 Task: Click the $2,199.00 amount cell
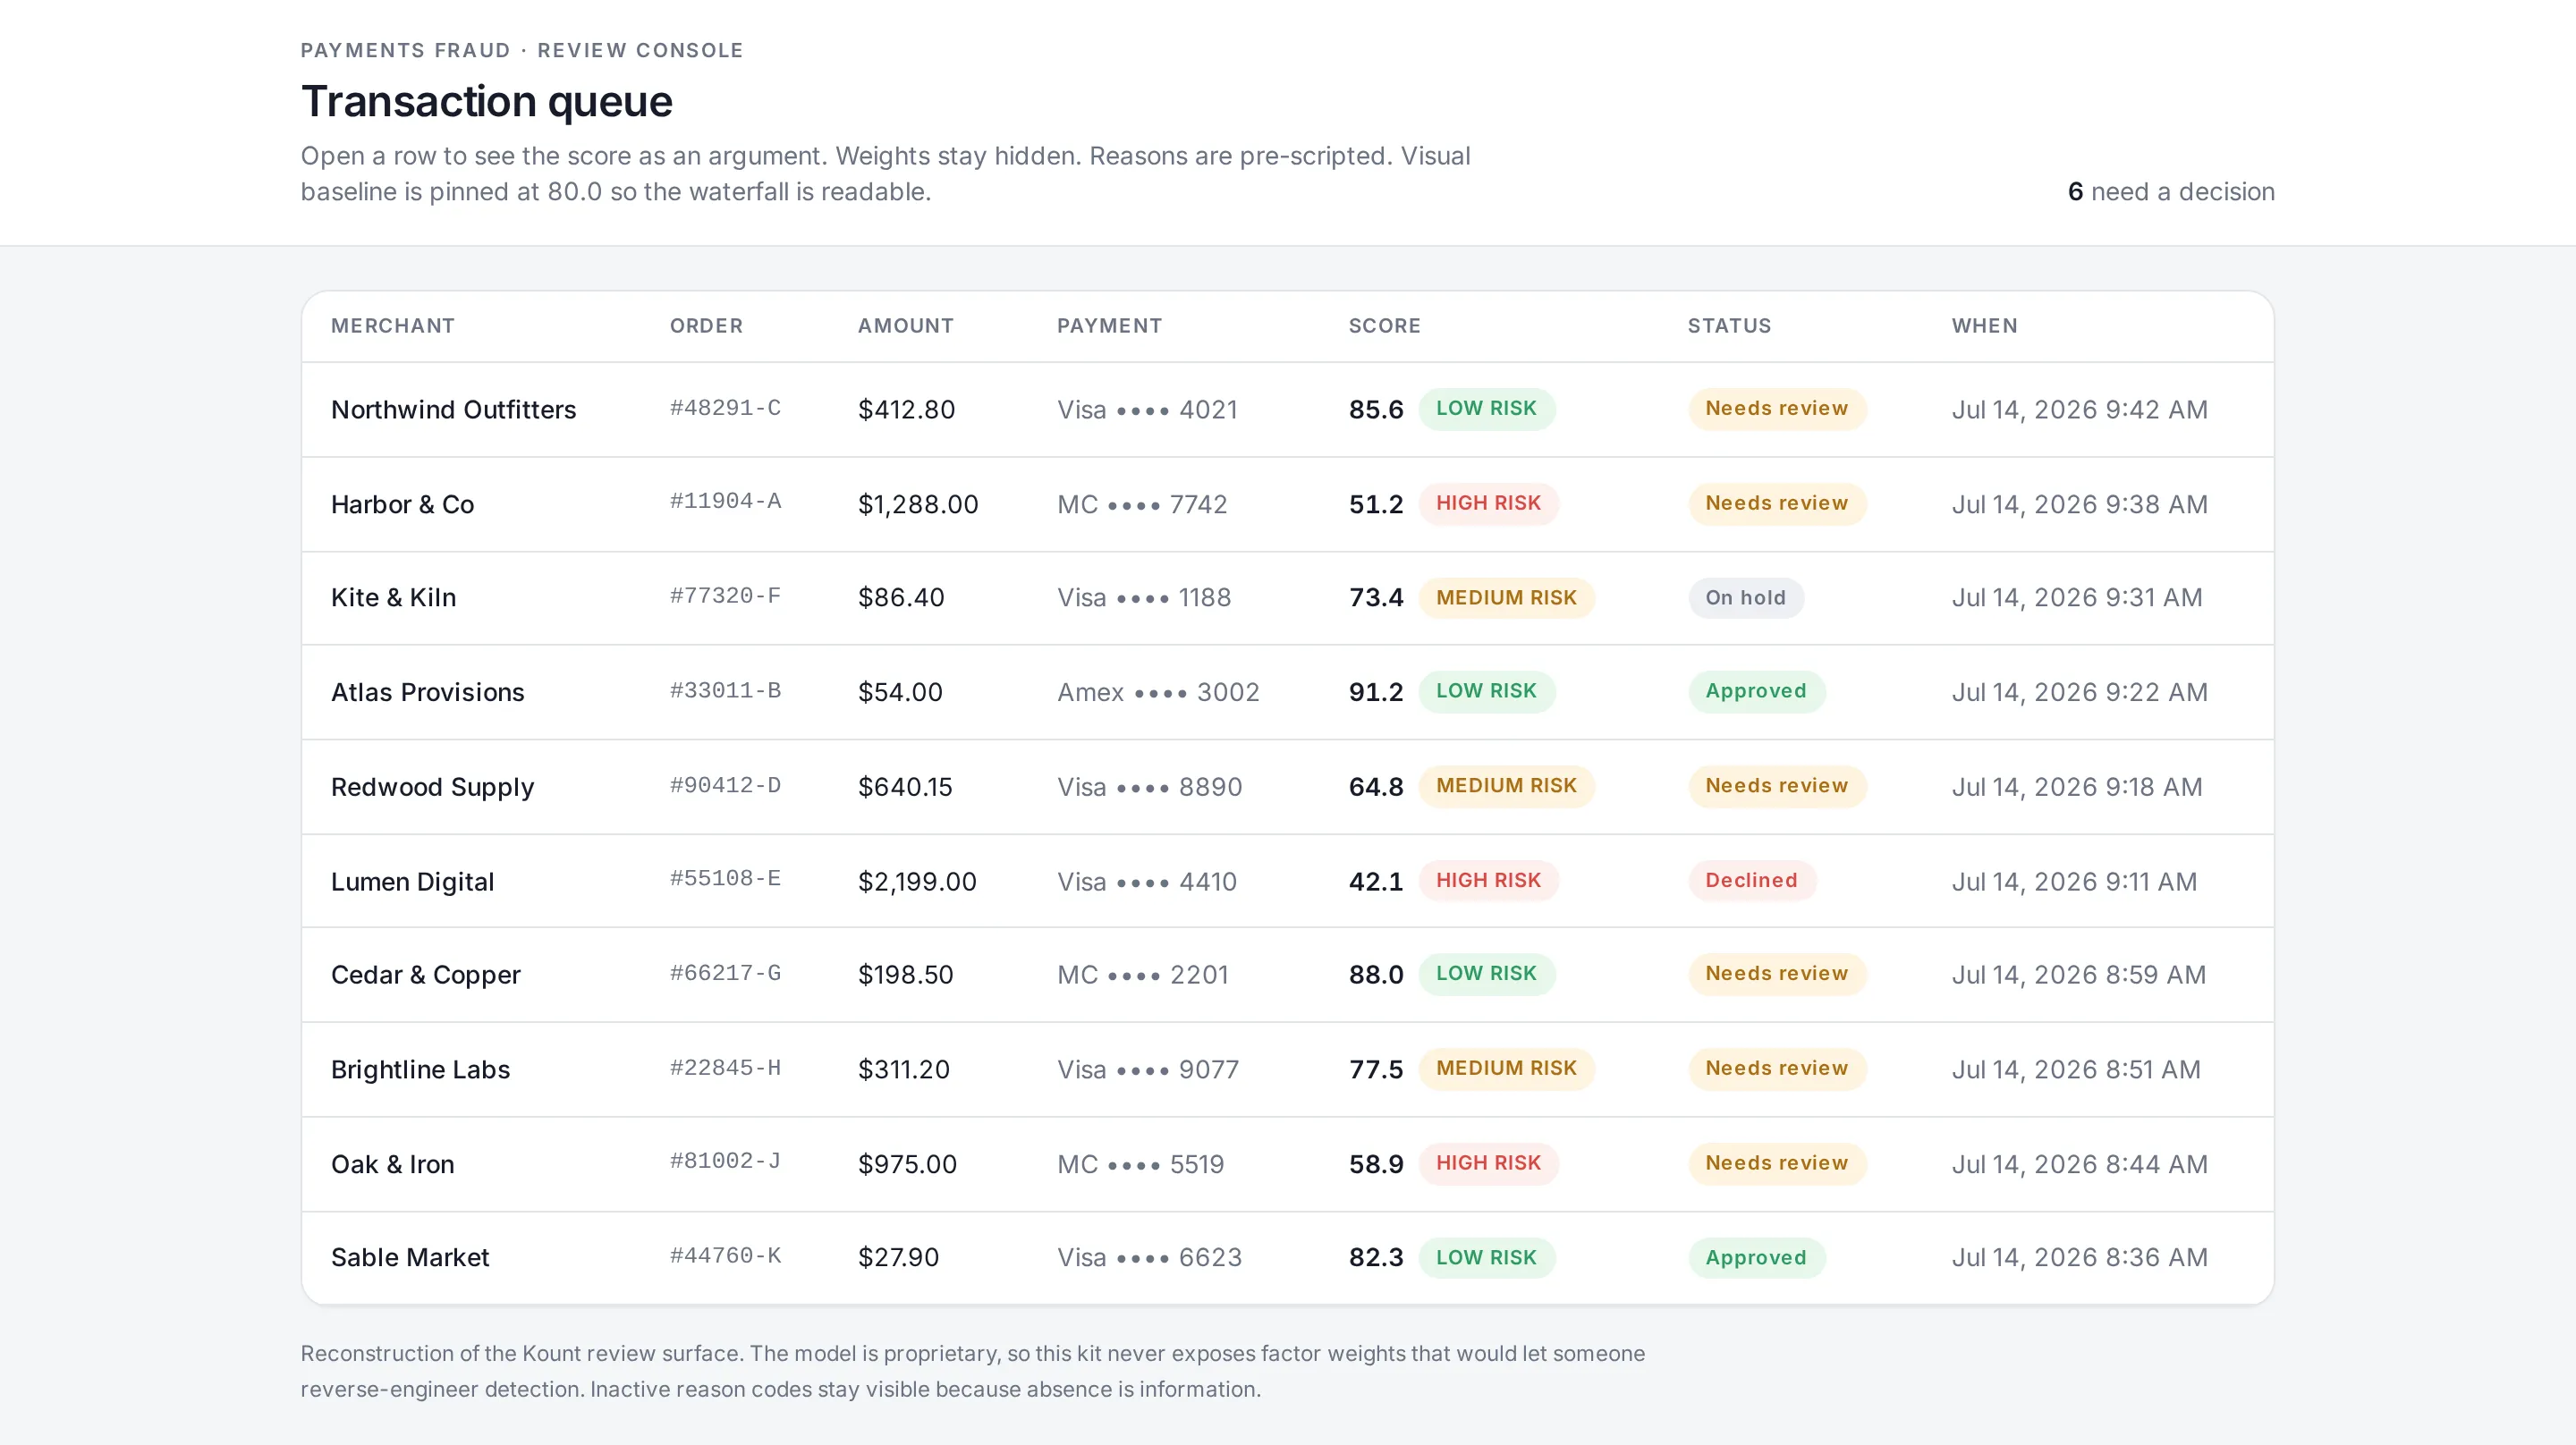(917, 881)
